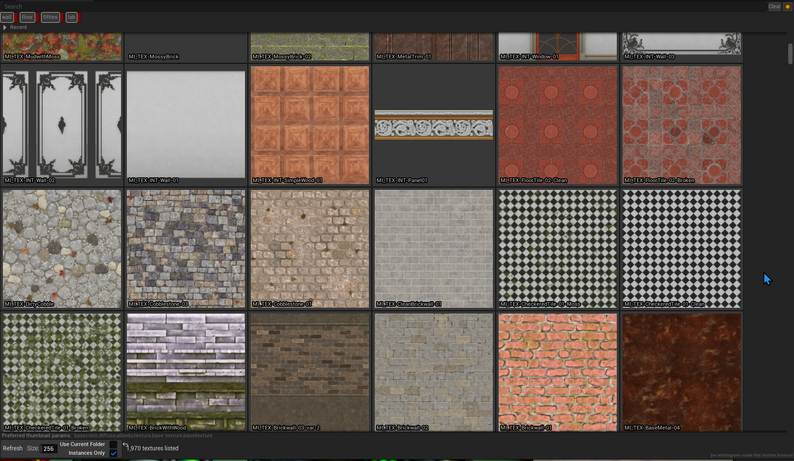Enable the Use Current Folder checkbox
Viewport: 794px width, 461px height.
pos(113,444)
